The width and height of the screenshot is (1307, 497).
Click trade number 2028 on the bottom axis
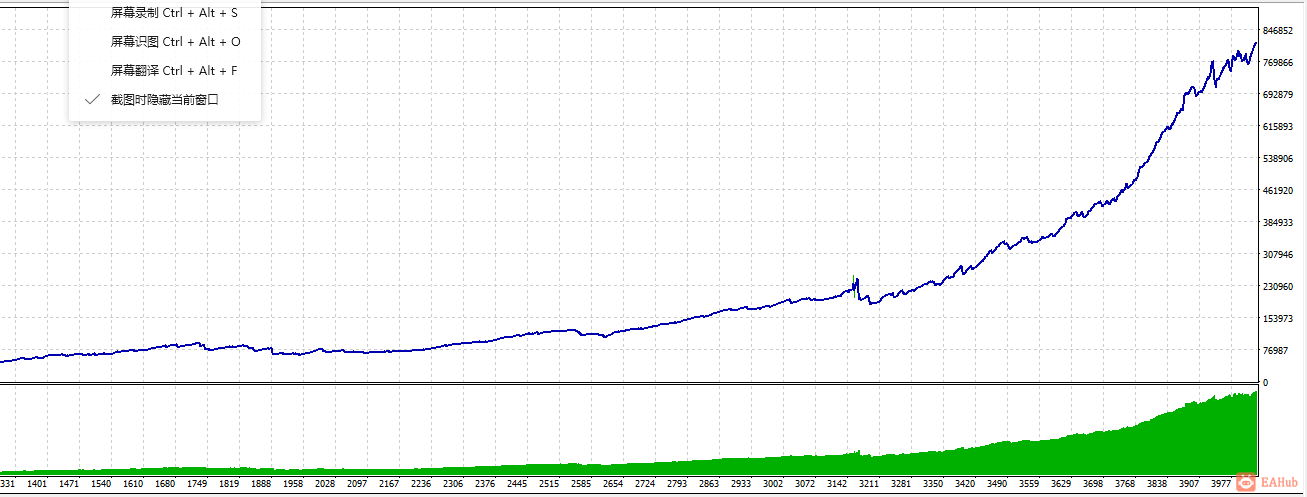[x=325, y=484]
